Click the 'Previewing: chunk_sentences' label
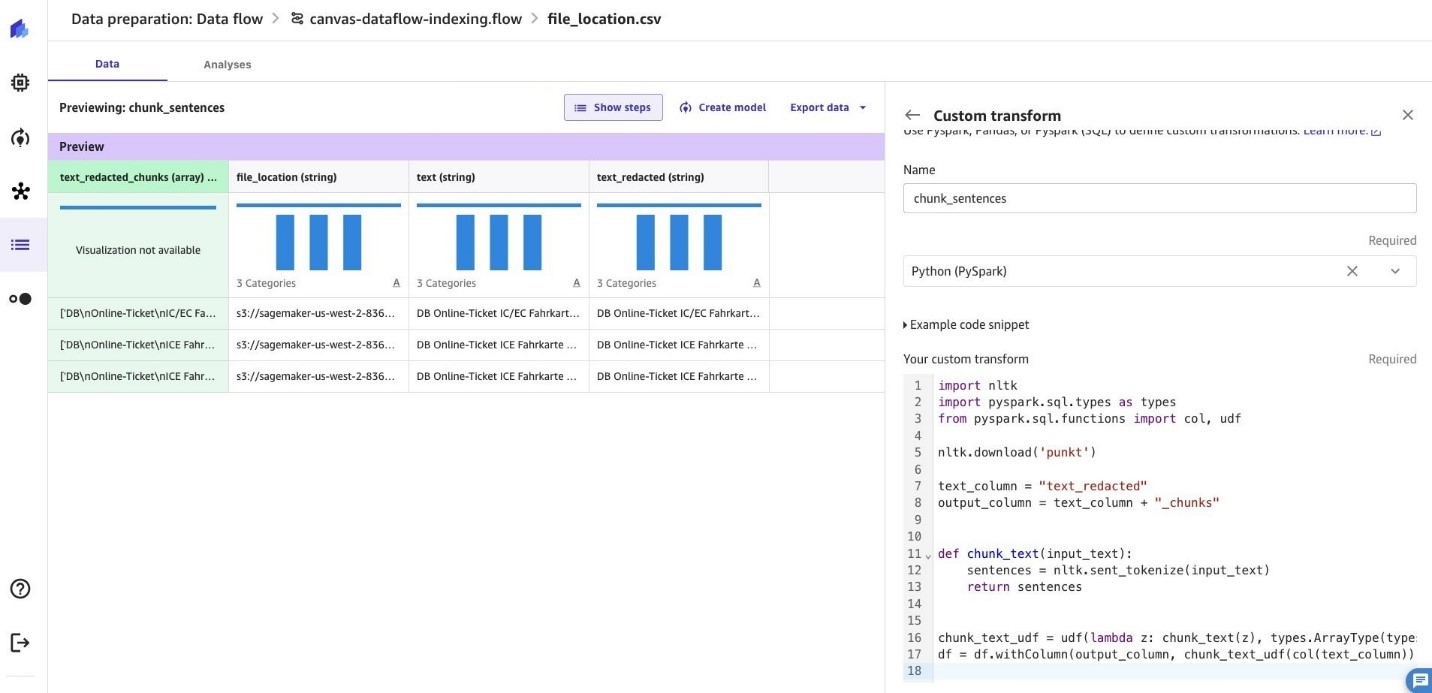 [x=142, y=107]
